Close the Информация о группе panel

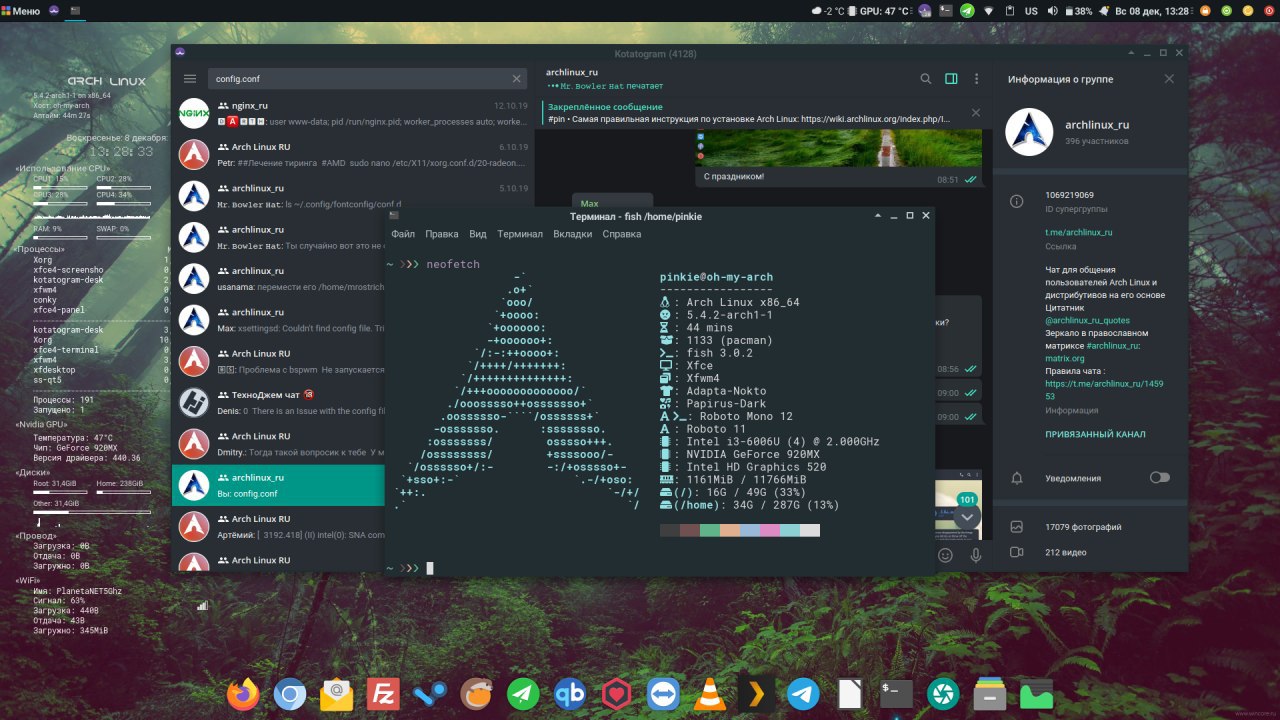1169,79
